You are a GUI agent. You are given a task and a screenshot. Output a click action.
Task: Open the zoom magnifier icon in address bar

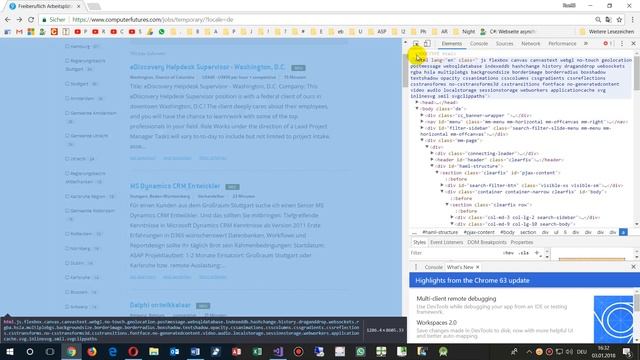pos(598,20)
